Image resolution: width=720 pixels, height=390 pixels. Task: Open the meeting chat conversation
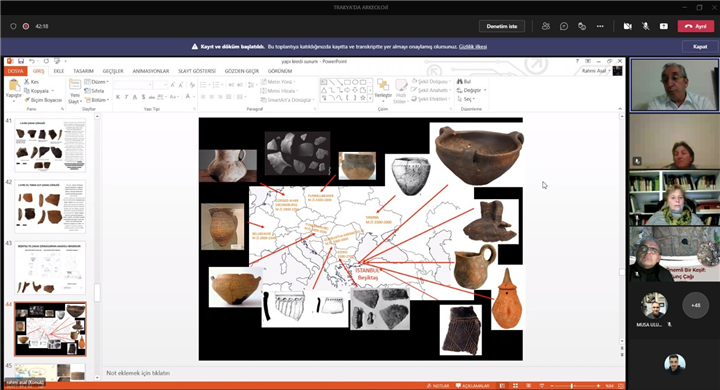click(564, 26)
